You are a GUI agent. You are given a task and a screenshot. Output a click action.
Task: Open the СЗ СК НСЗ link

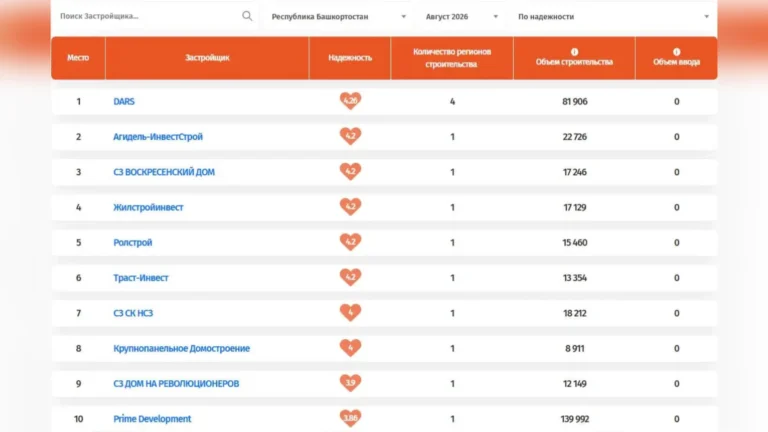tap(133, 313)
